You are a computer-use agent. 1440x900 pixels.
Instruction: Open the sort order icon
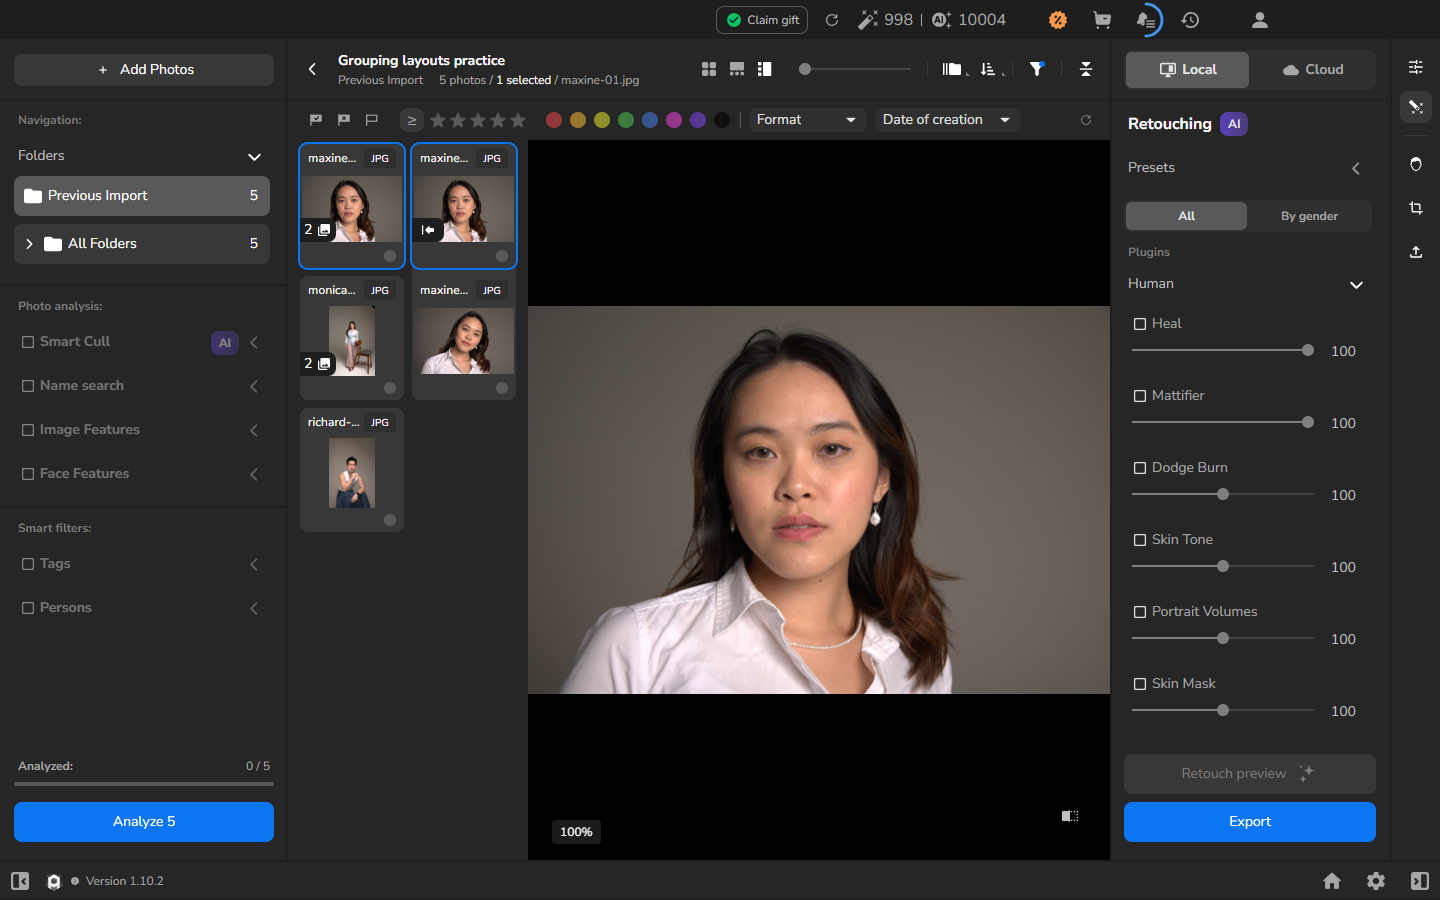click(x=990, y=69)
